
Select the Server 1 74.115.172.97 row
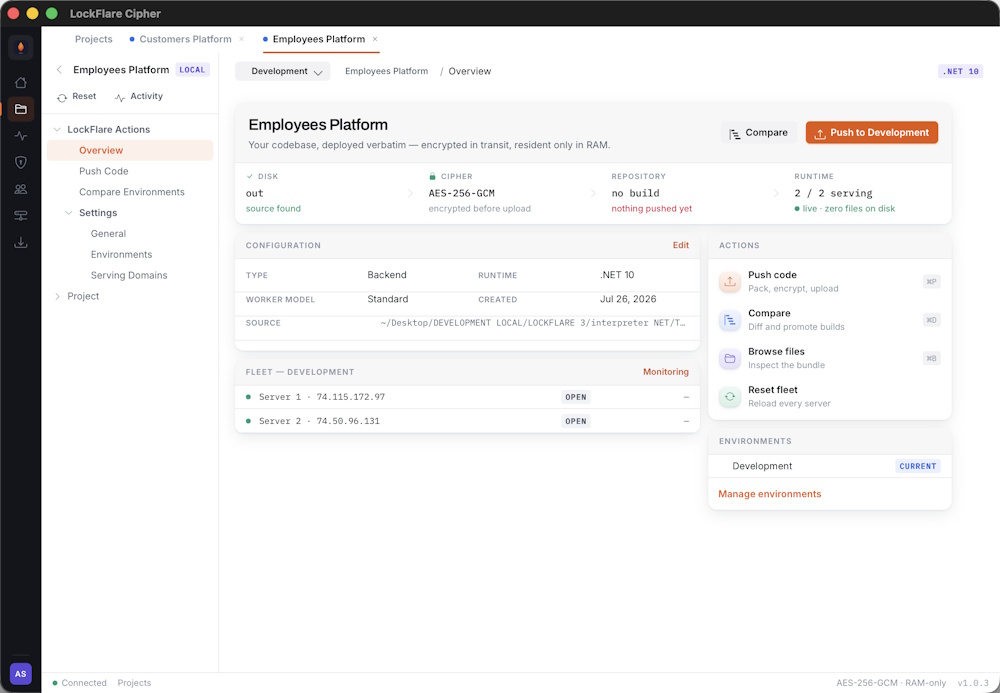click(467, 397)
